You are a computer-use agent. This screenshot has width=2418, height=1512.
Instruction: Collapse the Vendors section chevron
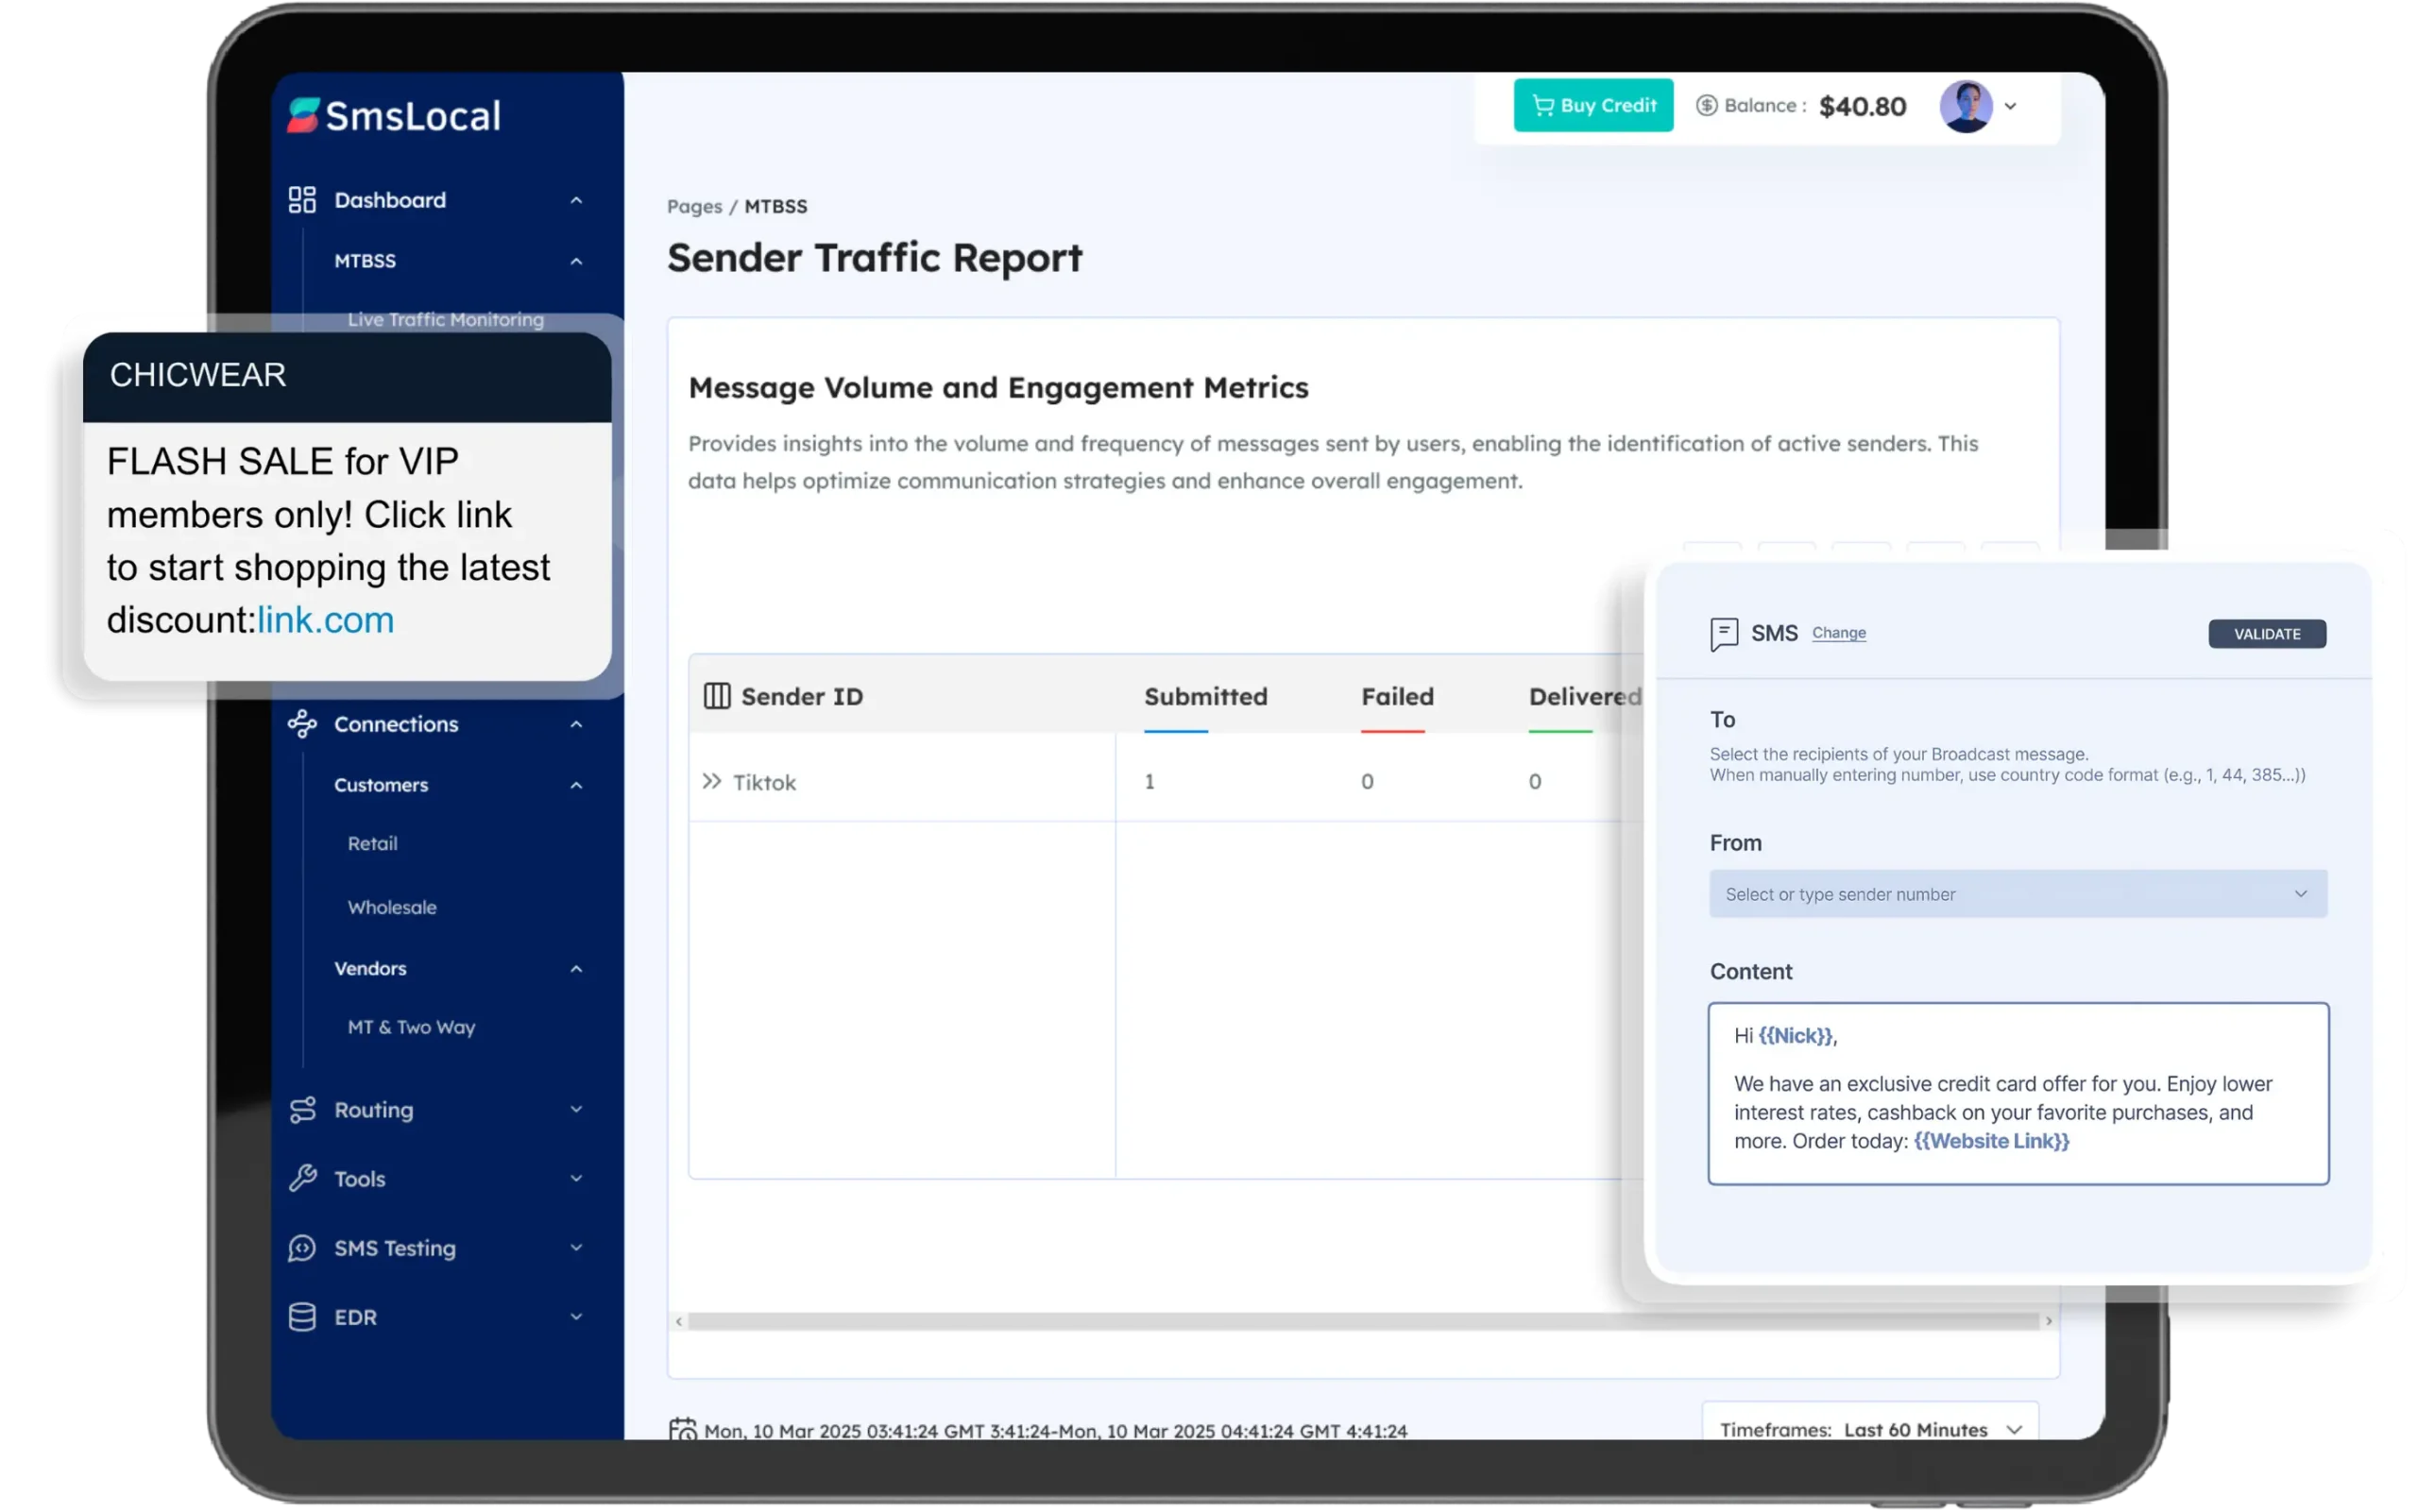pyautogui.click(x=576, y=969)
